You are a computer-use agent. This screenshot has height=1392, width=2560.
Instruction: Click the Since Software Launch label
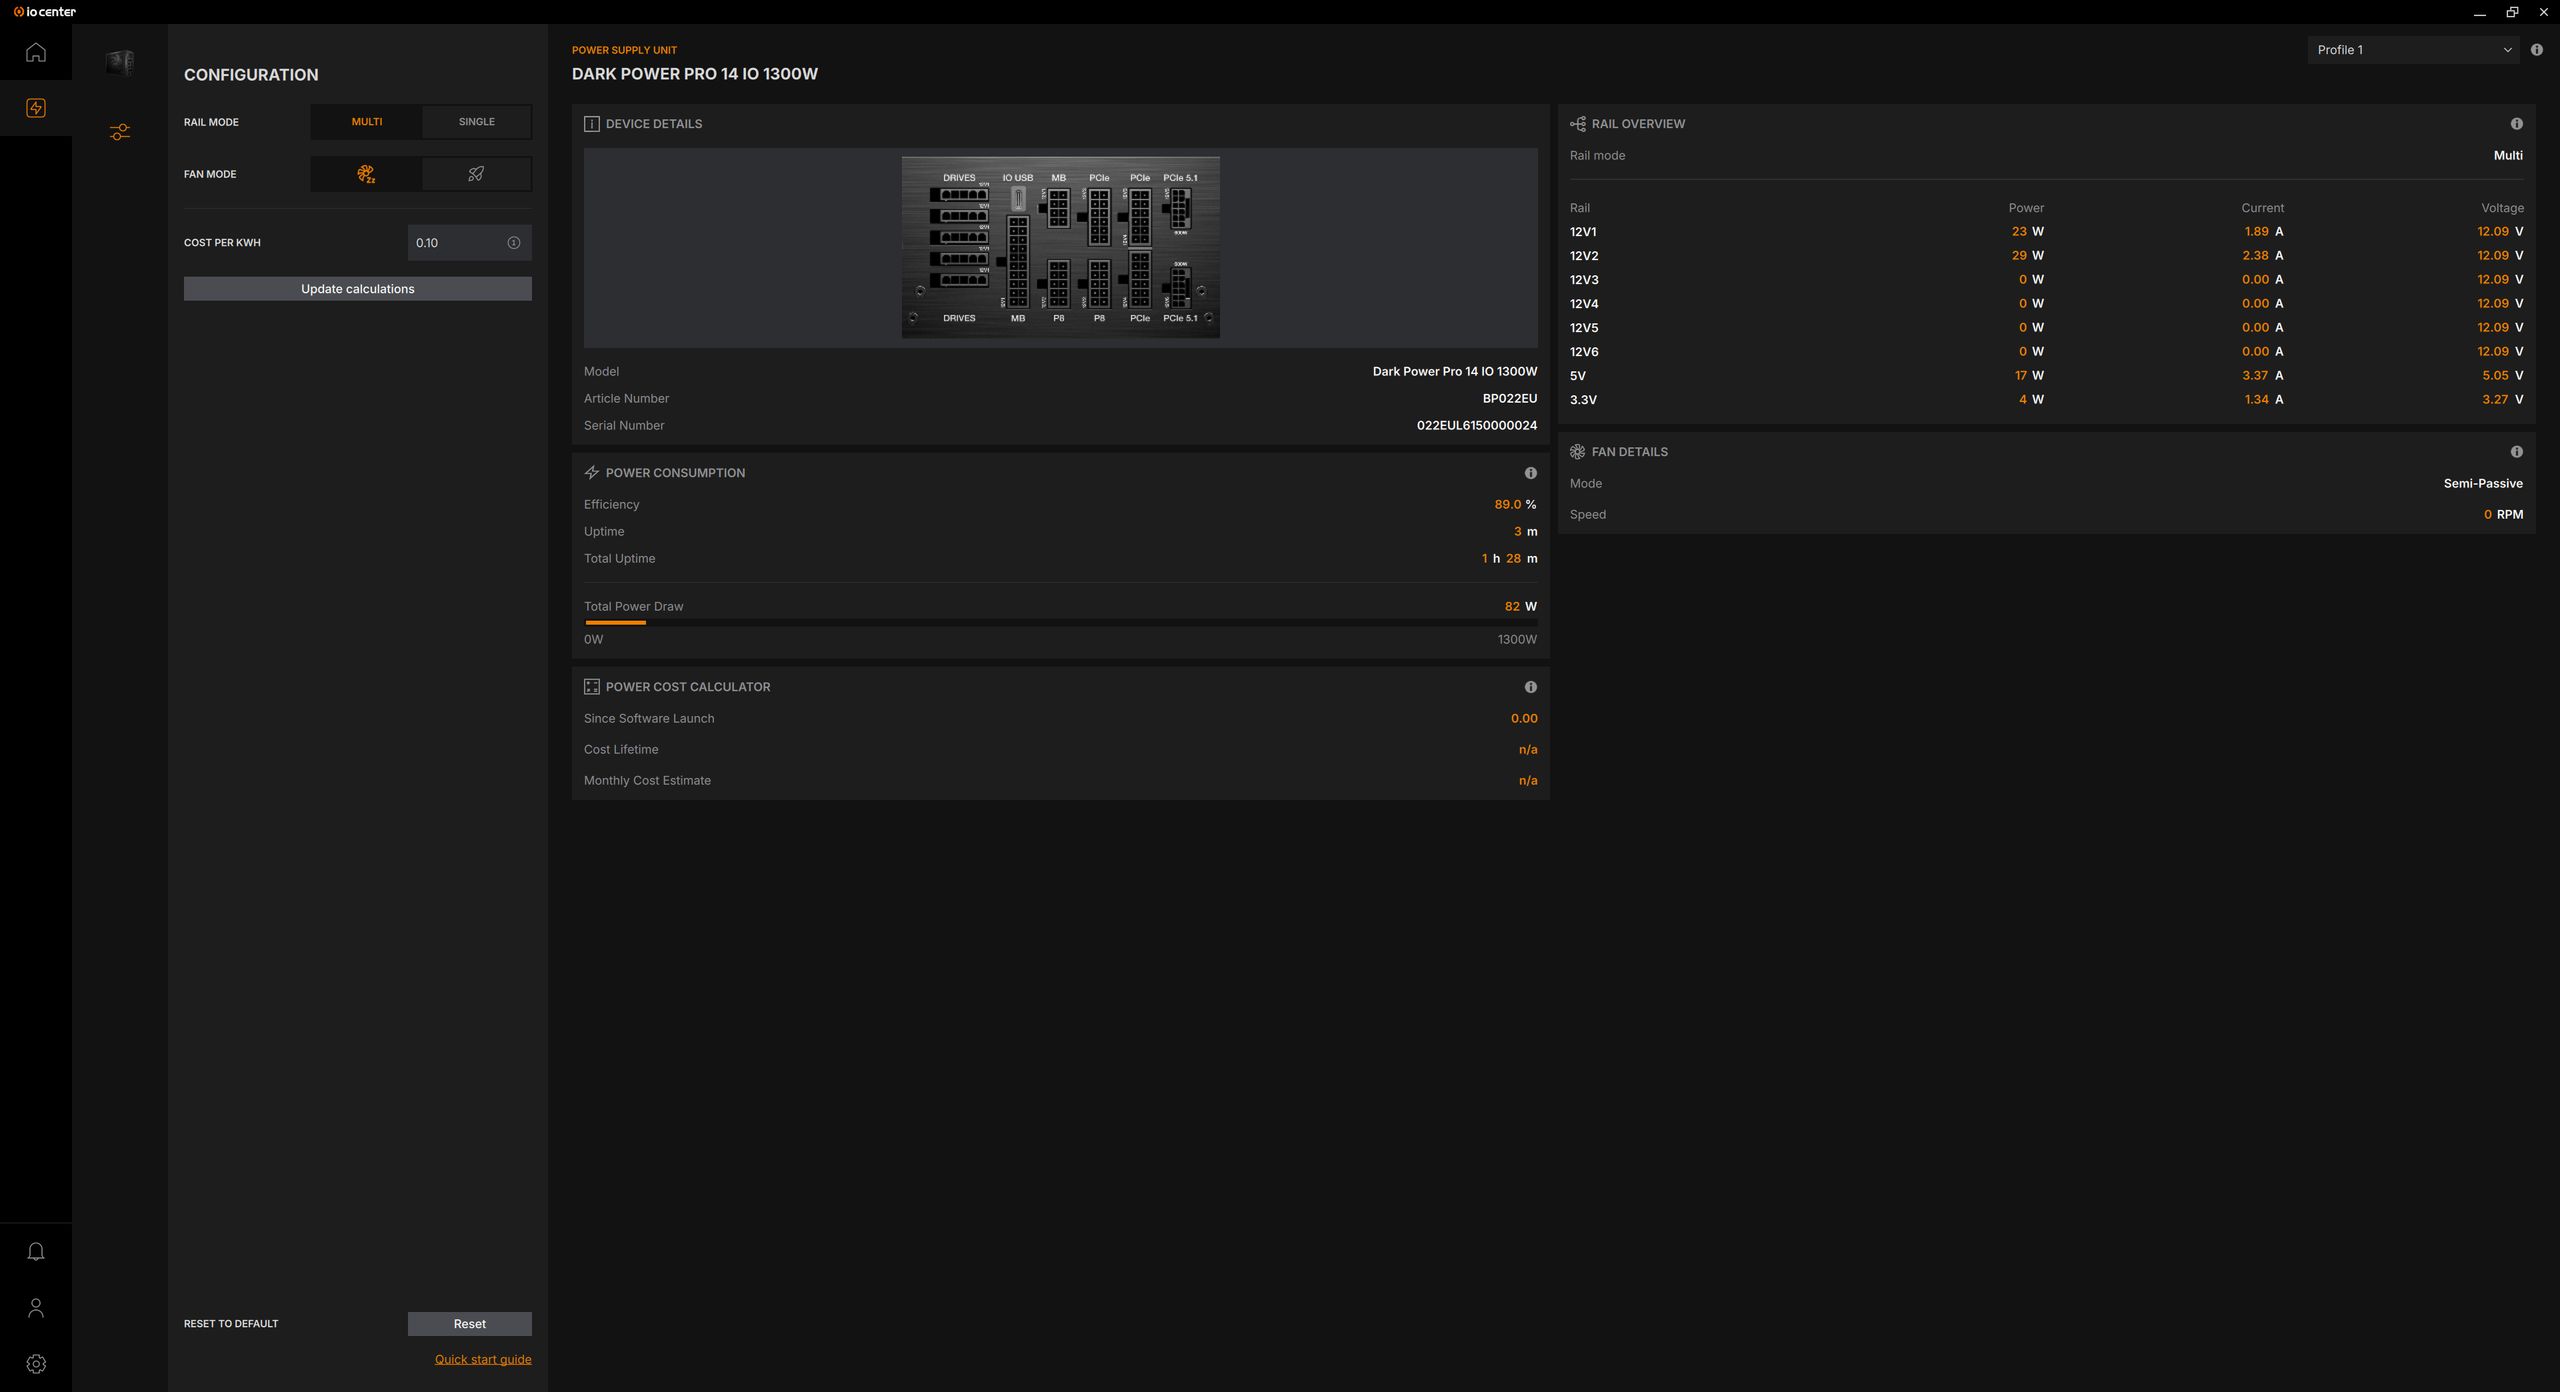point(649,719)
